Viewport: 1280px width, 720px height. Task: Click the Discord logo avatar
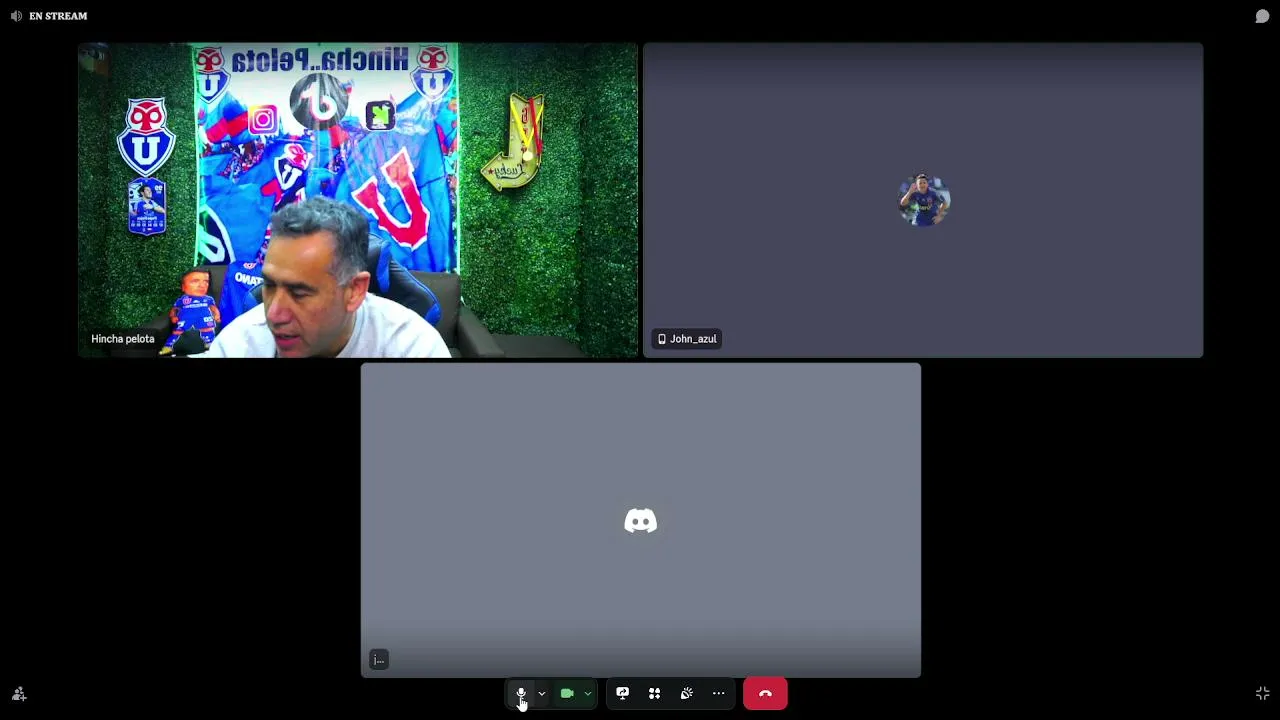(x=641, y=521)
